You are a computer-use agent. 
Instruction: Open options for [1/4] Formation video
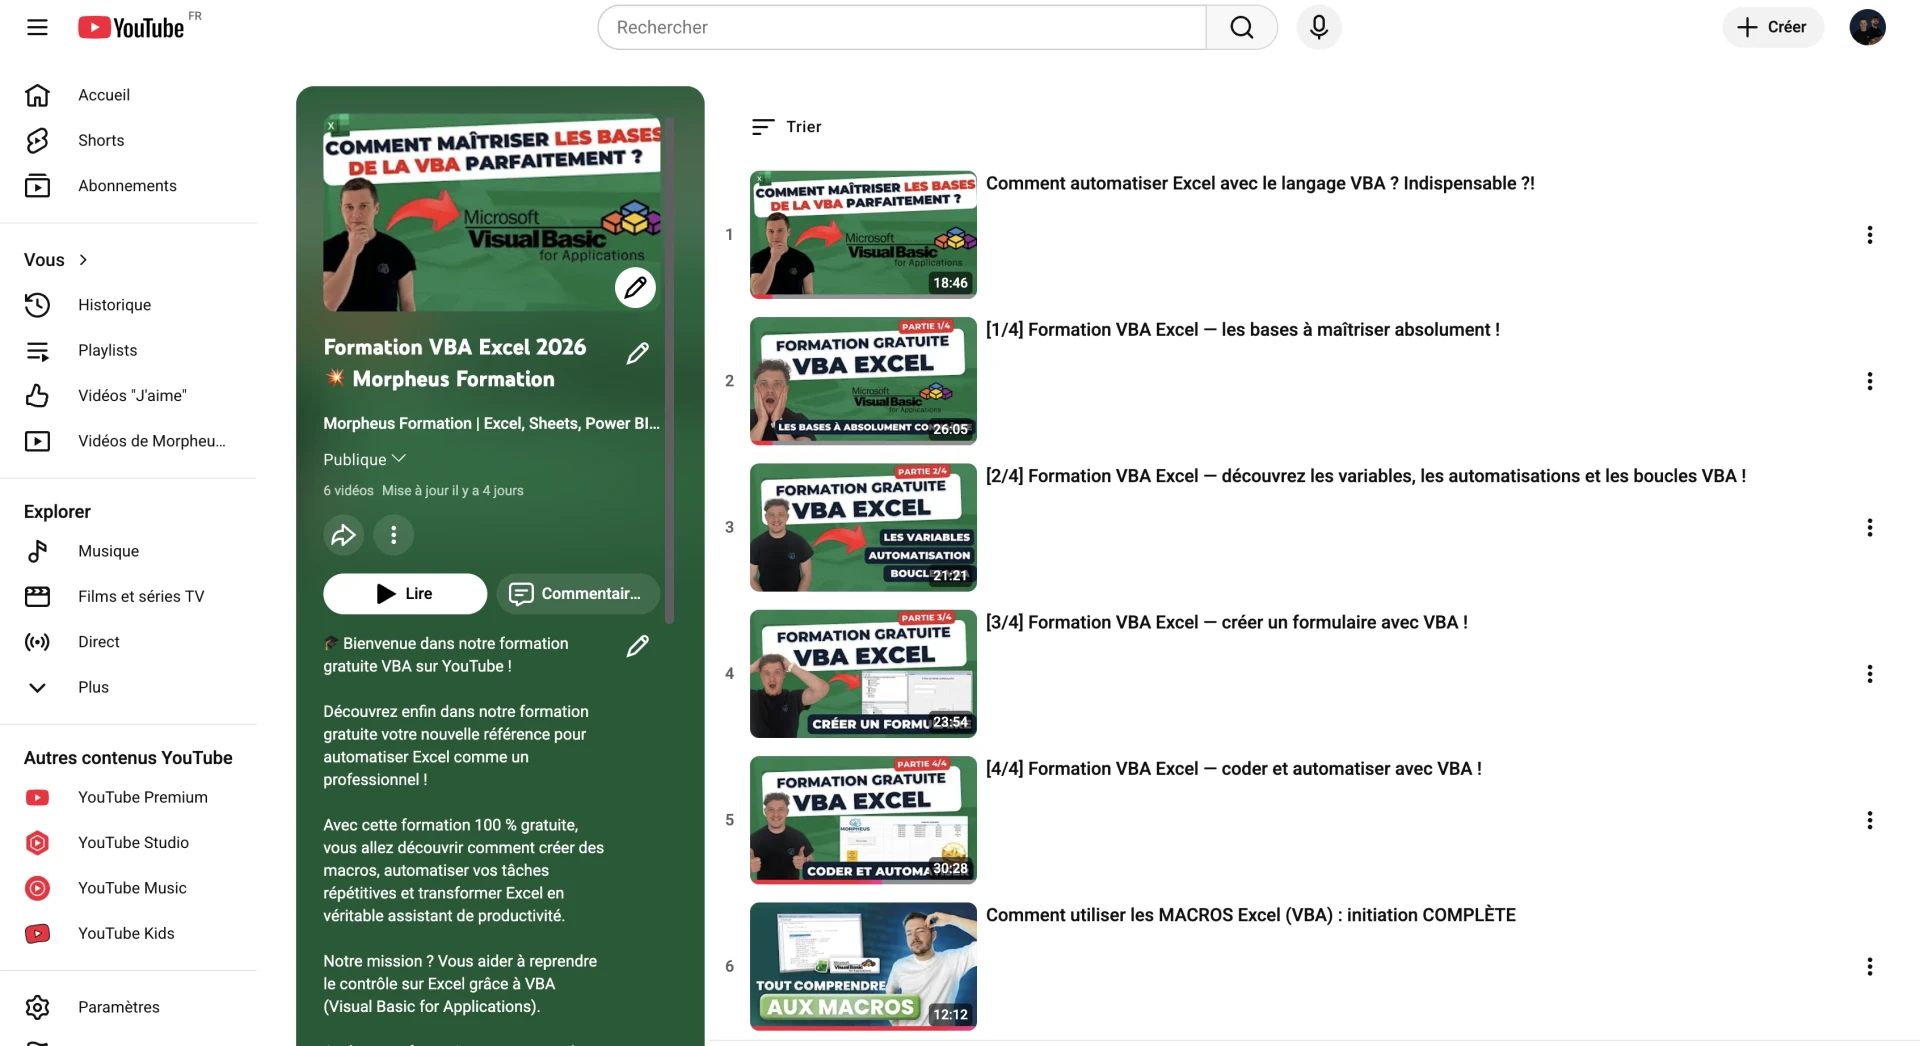(1869, 381)
